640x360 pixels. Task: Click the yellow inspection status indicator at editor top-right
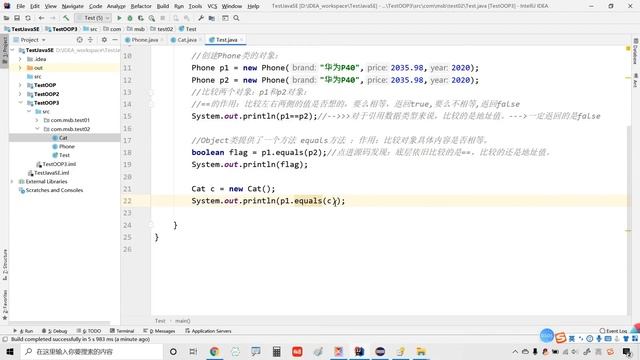click(628, 49)
